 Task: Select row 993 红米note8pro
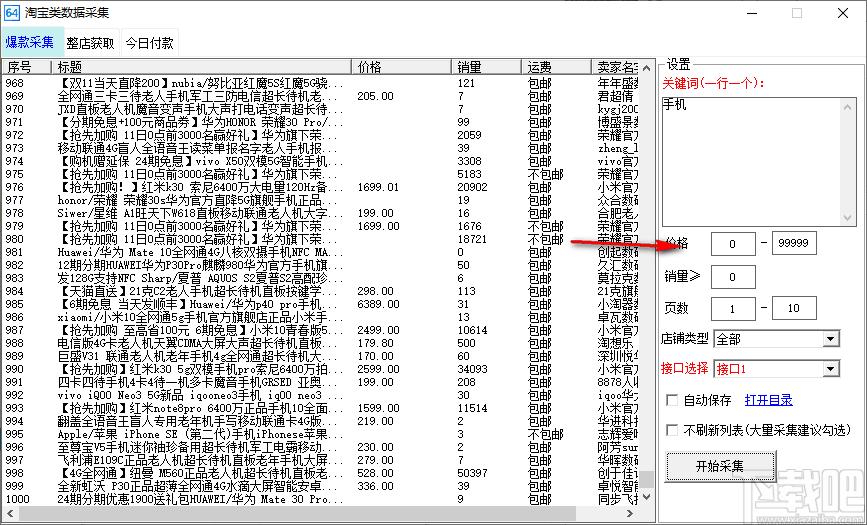coord(321,408)
